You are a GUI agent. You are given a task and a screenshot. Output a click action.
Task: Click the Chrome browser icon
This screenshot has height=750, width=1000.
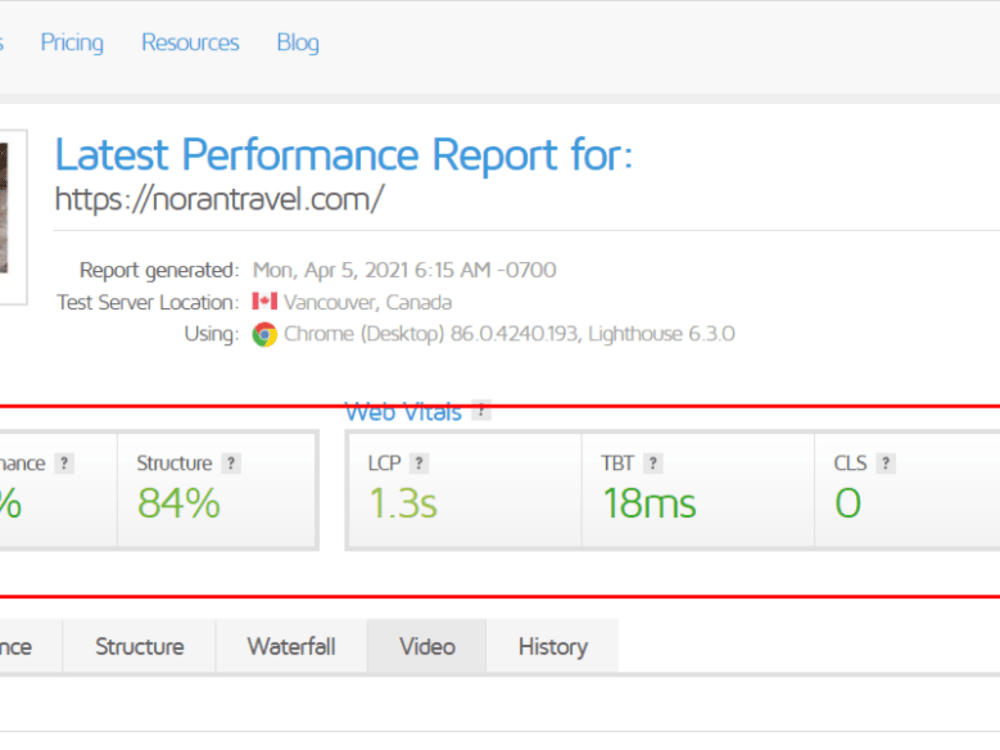[x=264, y=334]
